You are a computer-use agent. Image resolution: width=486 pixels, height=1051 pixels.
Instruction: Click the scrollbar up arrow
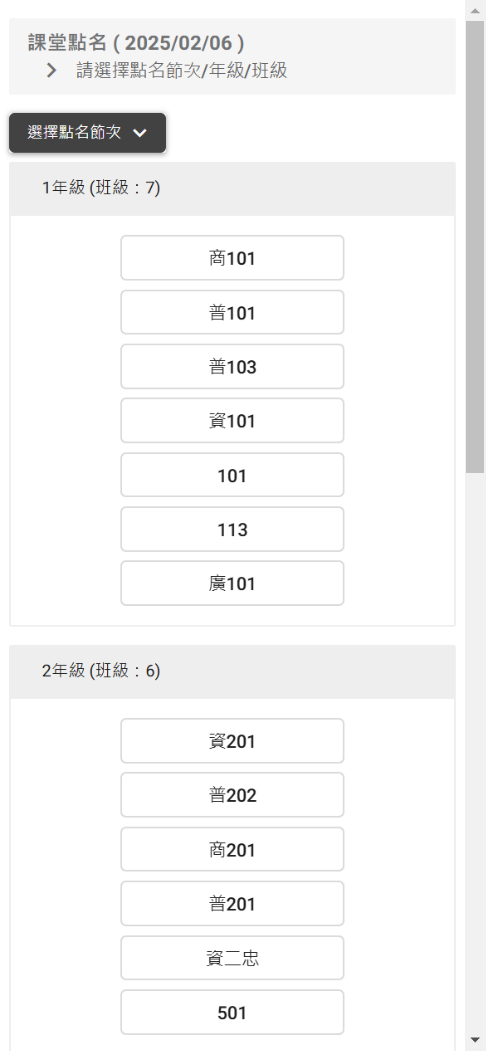pos(475,9)
